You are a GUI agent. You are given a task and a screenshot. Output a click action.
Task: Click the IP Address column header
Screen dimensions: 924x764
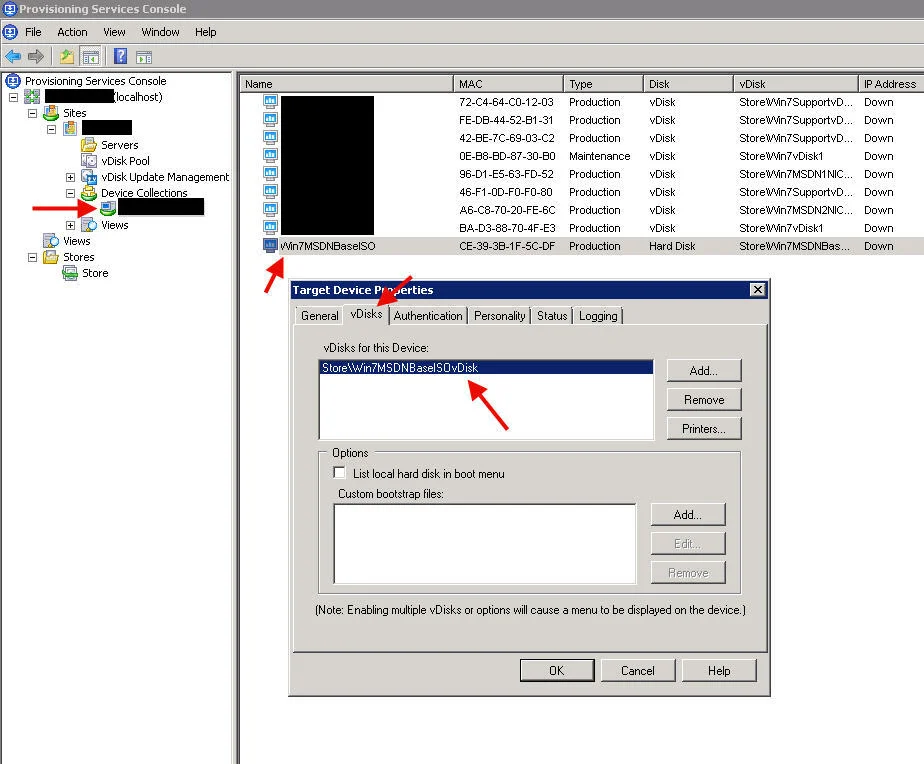tap(890, 84)
